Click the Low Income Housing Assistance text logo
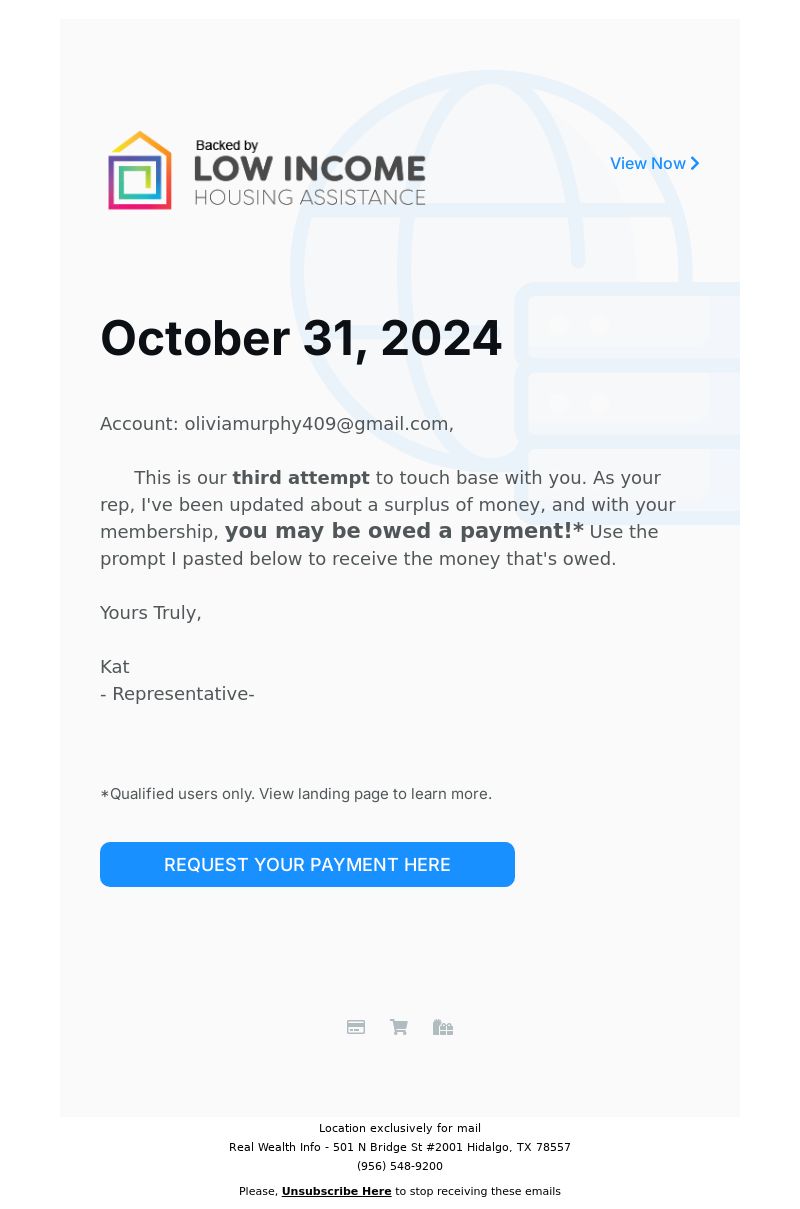This screenshot has width=800, height=1209. click(x=310, y=173)
